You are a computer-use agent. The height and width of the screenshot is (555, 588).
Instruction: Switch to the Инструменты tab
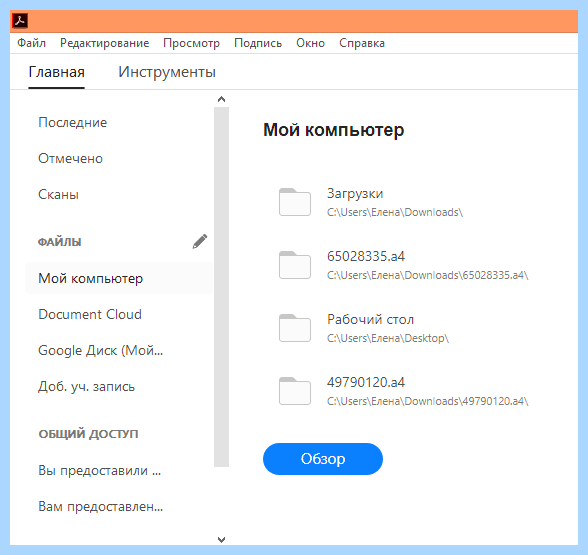(x=167, y=72)
